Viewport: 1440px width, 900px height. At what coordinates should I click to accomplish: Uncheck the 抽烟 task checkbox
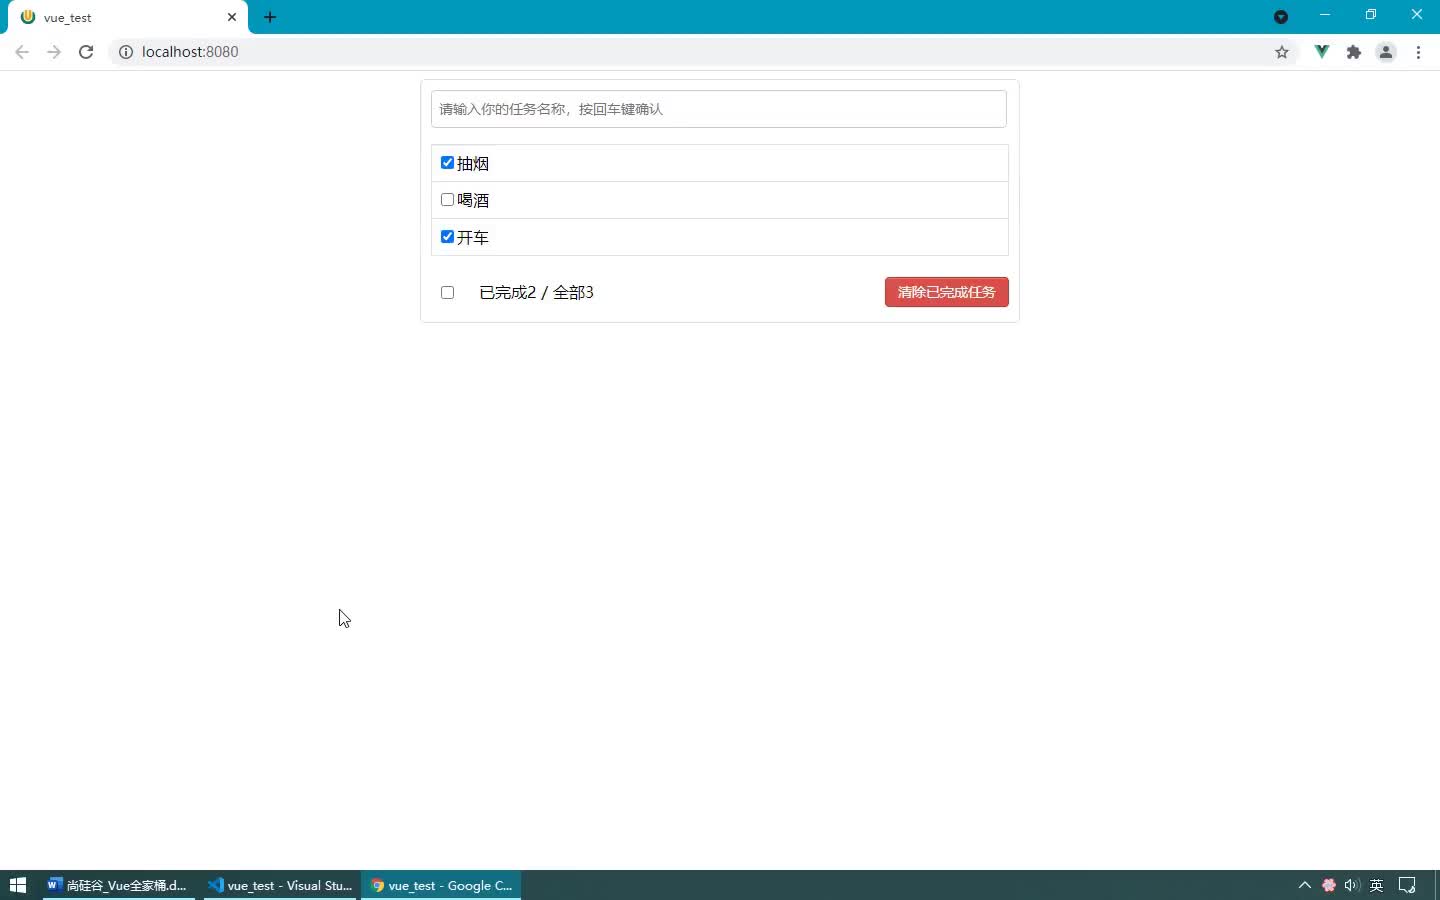click(x=447, y=163)
